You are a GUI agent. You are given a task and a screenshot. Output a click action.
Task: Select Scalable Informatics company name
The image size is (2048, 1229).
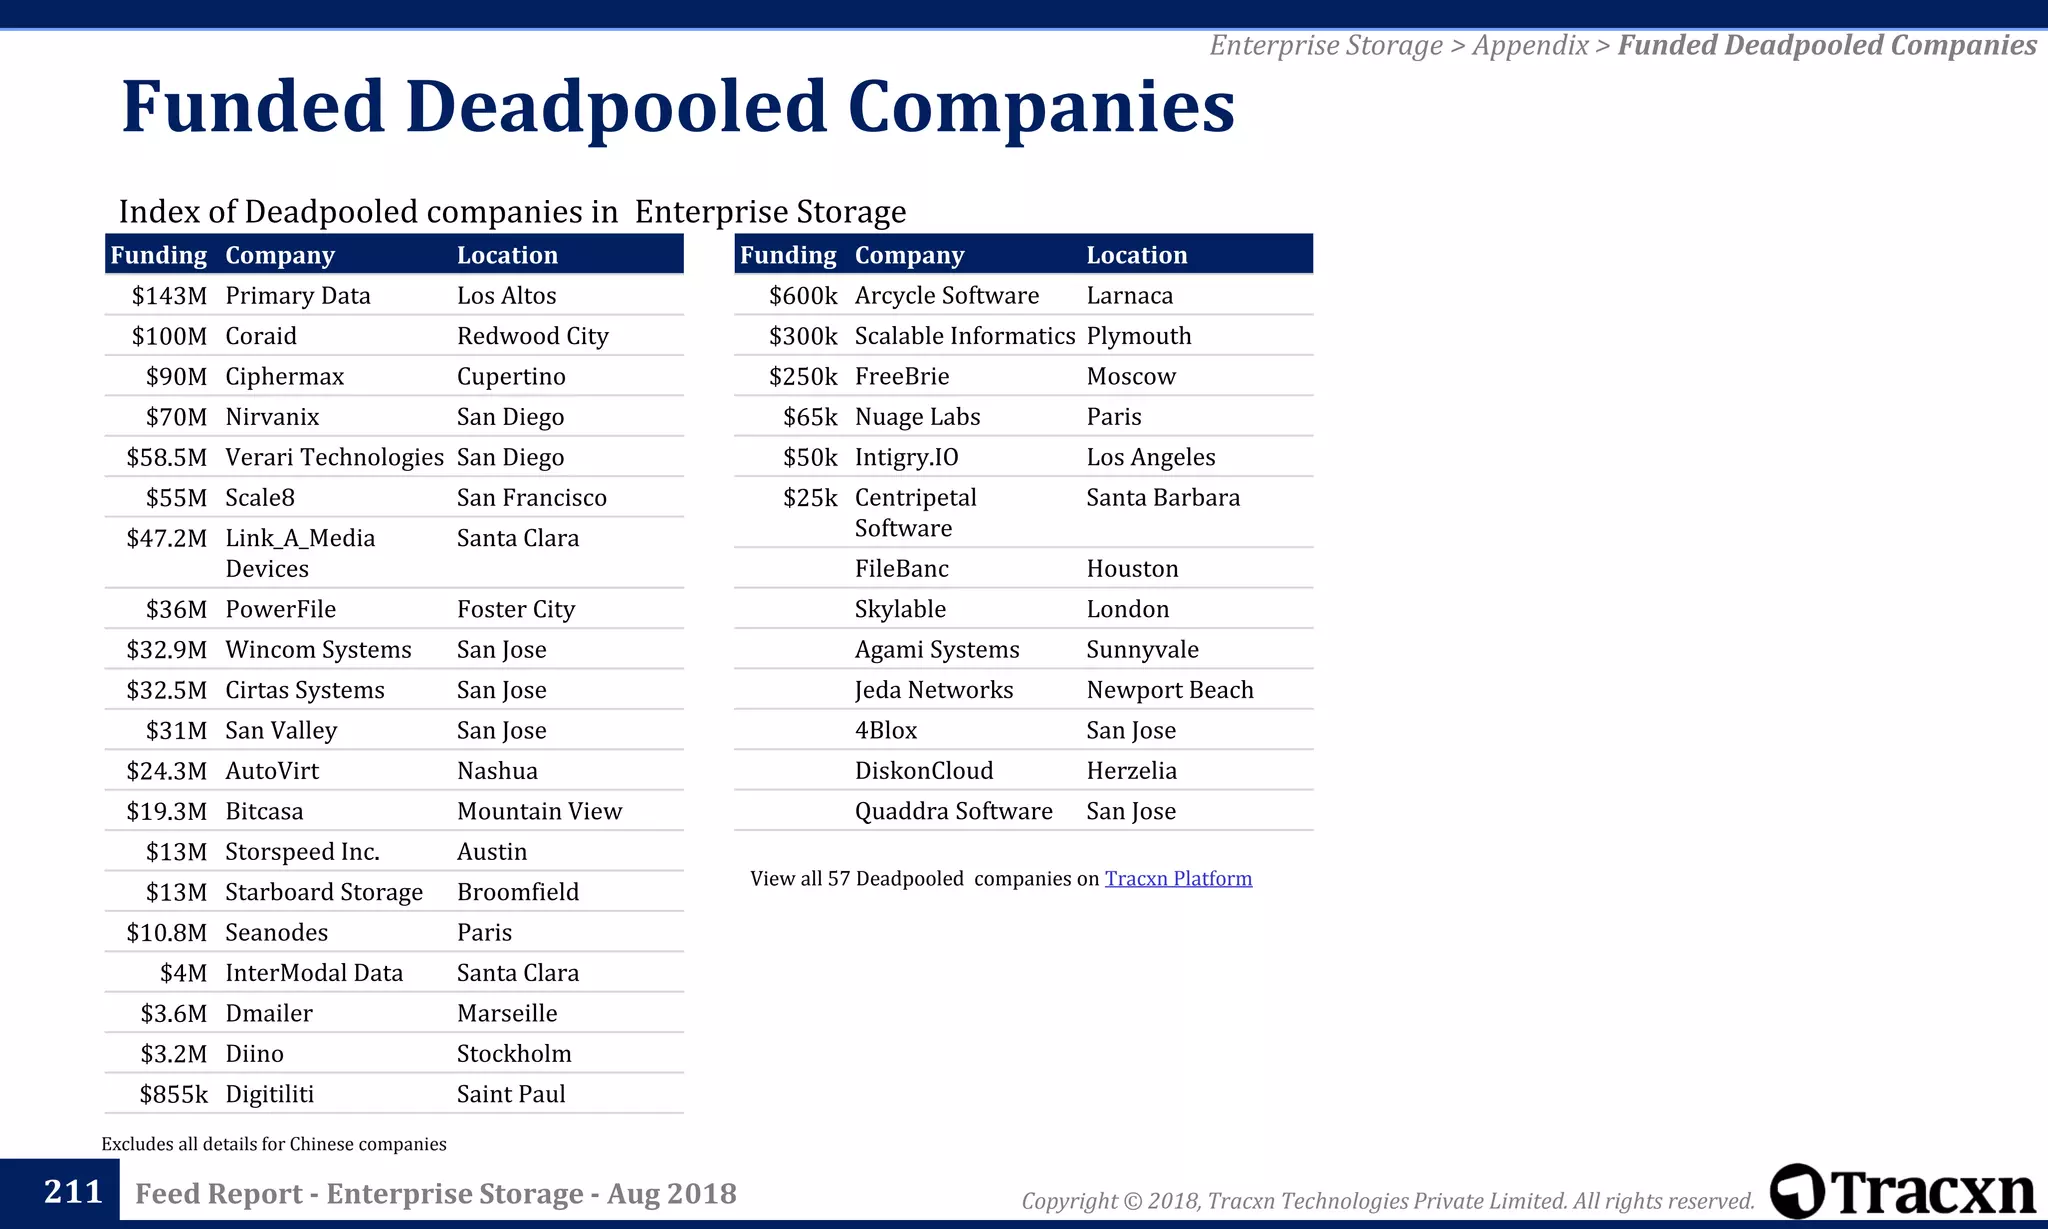(965, 336)
